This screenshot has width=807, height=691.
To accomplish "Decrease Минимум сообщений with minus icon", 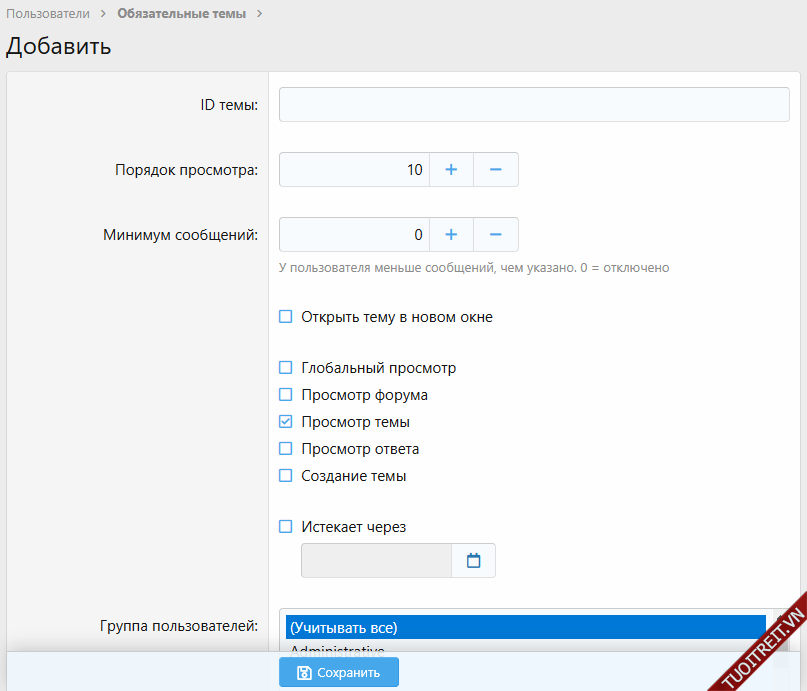I will tap(495, 235).
